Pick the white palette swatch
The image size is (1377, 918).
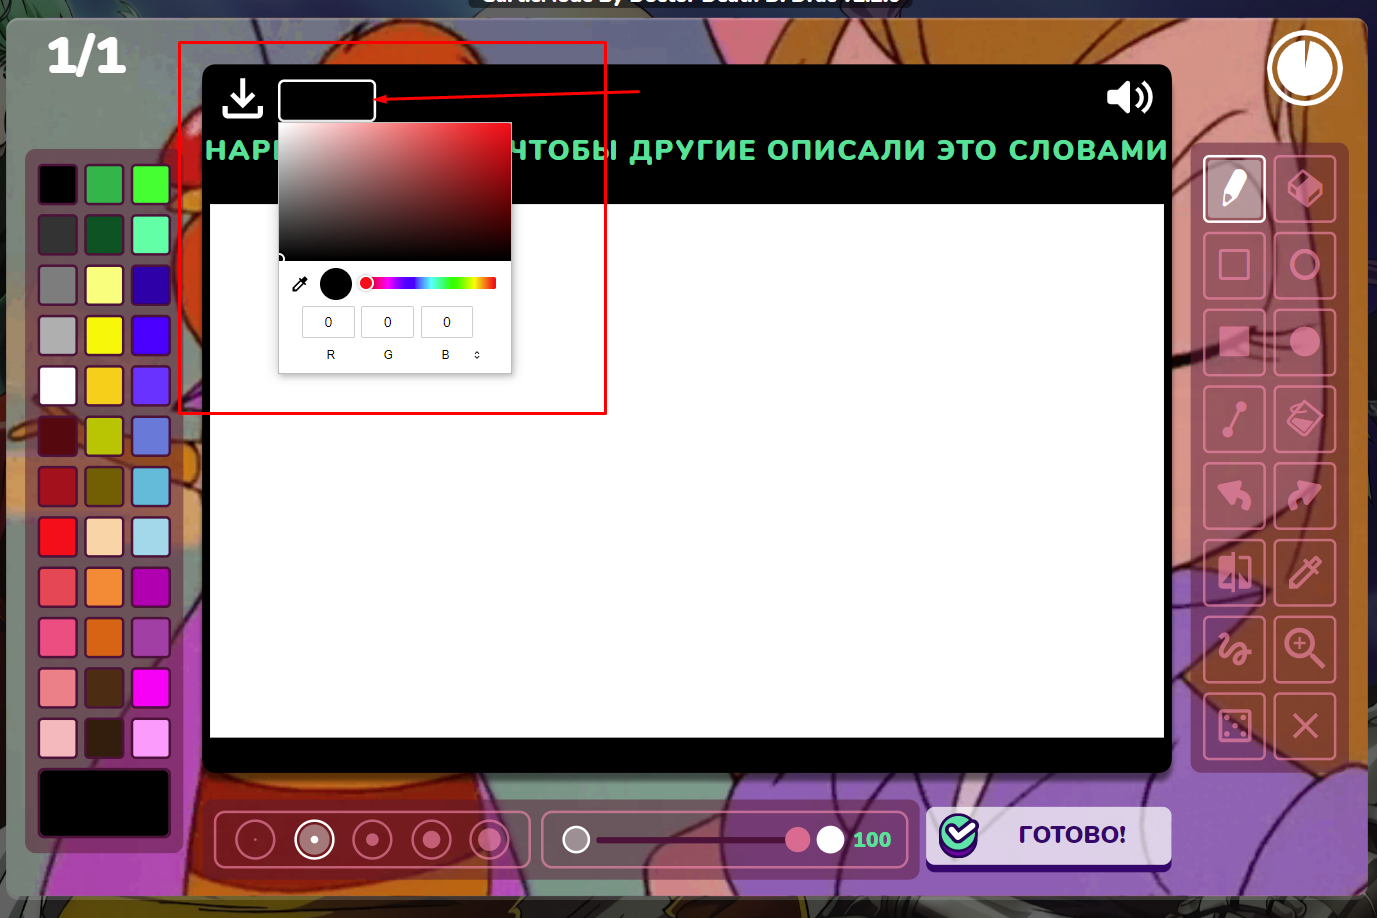tap(58, 386)
